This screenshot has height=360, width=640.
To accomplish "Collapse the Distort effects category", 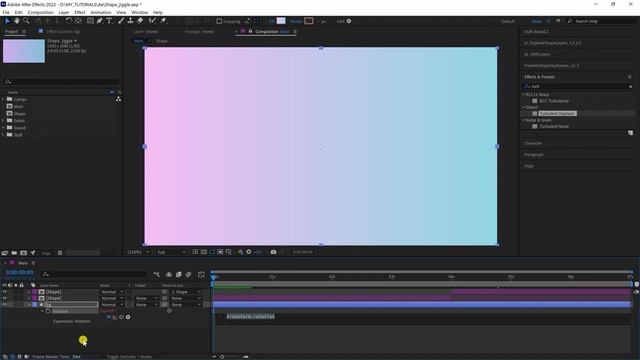I will (x=524, y=107).
